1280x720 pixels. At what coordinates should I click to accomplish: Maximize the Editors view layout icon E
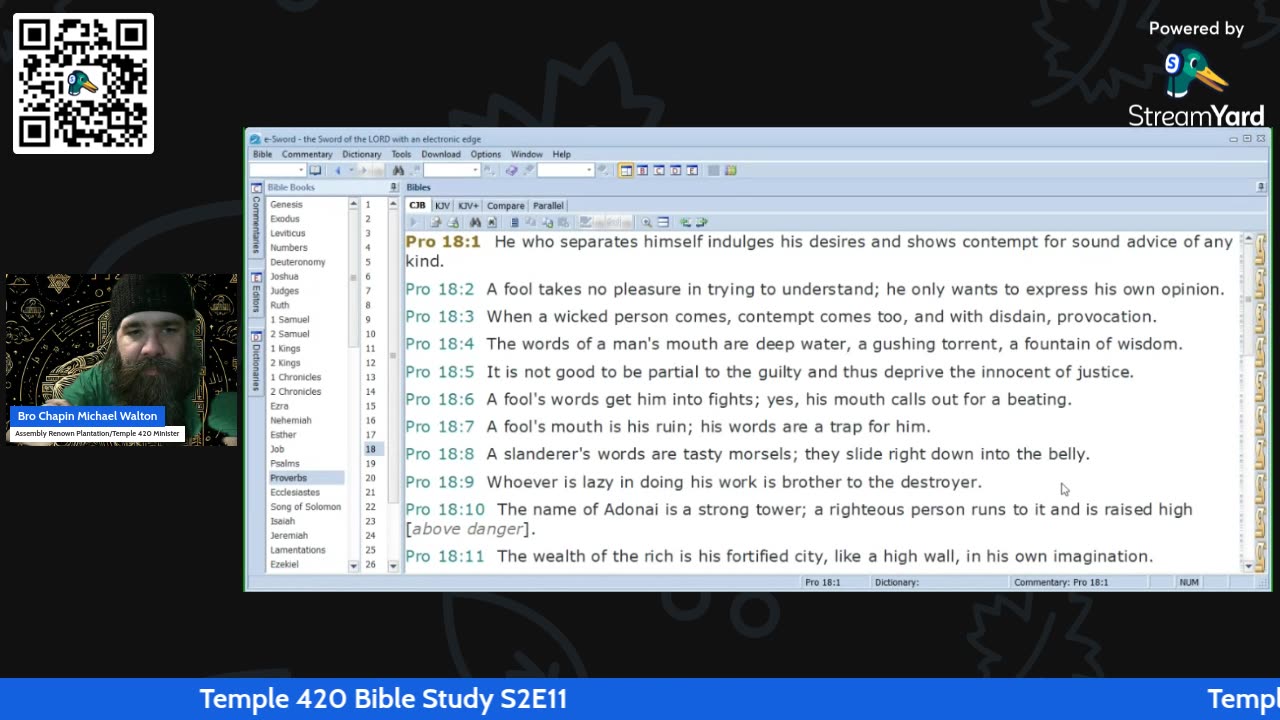(x=692, y=170)
